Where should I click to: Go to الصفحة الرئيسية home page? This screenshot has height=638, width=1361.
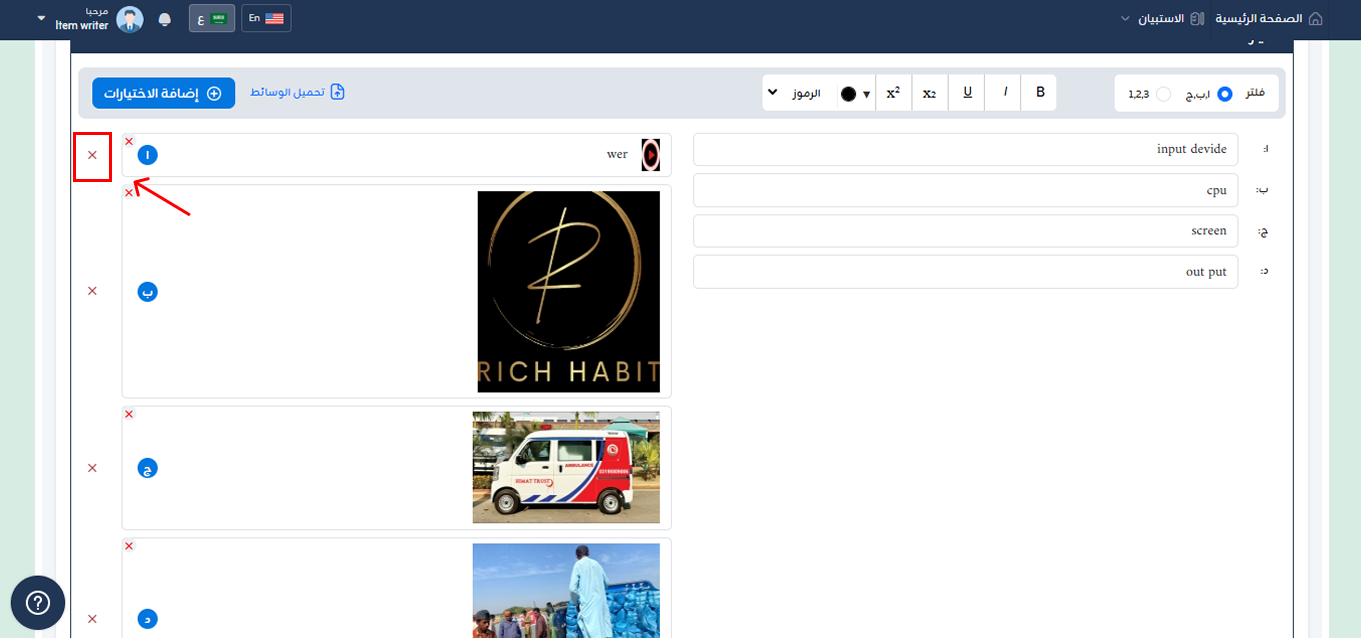tap(1269, 19)
